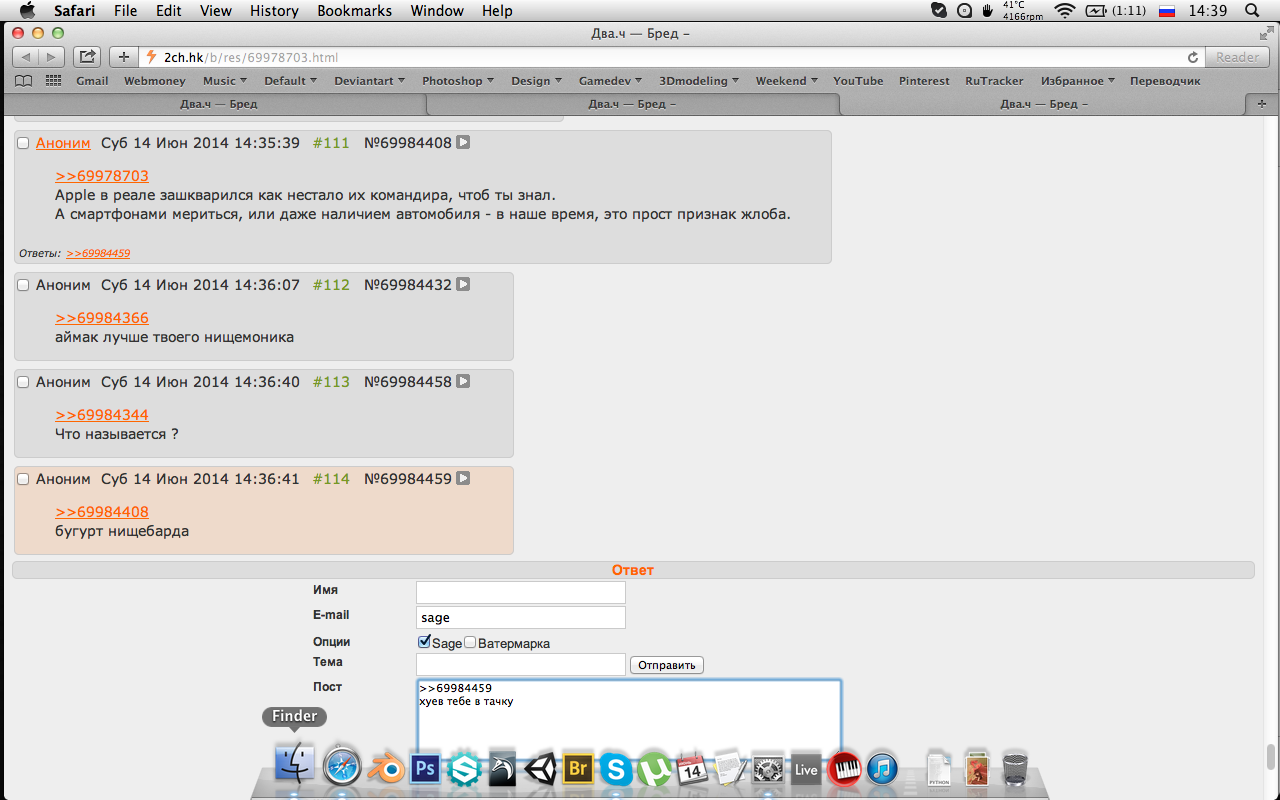This screenshot has height=800, width=1280.
Task: Launch Unity from the Dock
Action: [541, 768]
